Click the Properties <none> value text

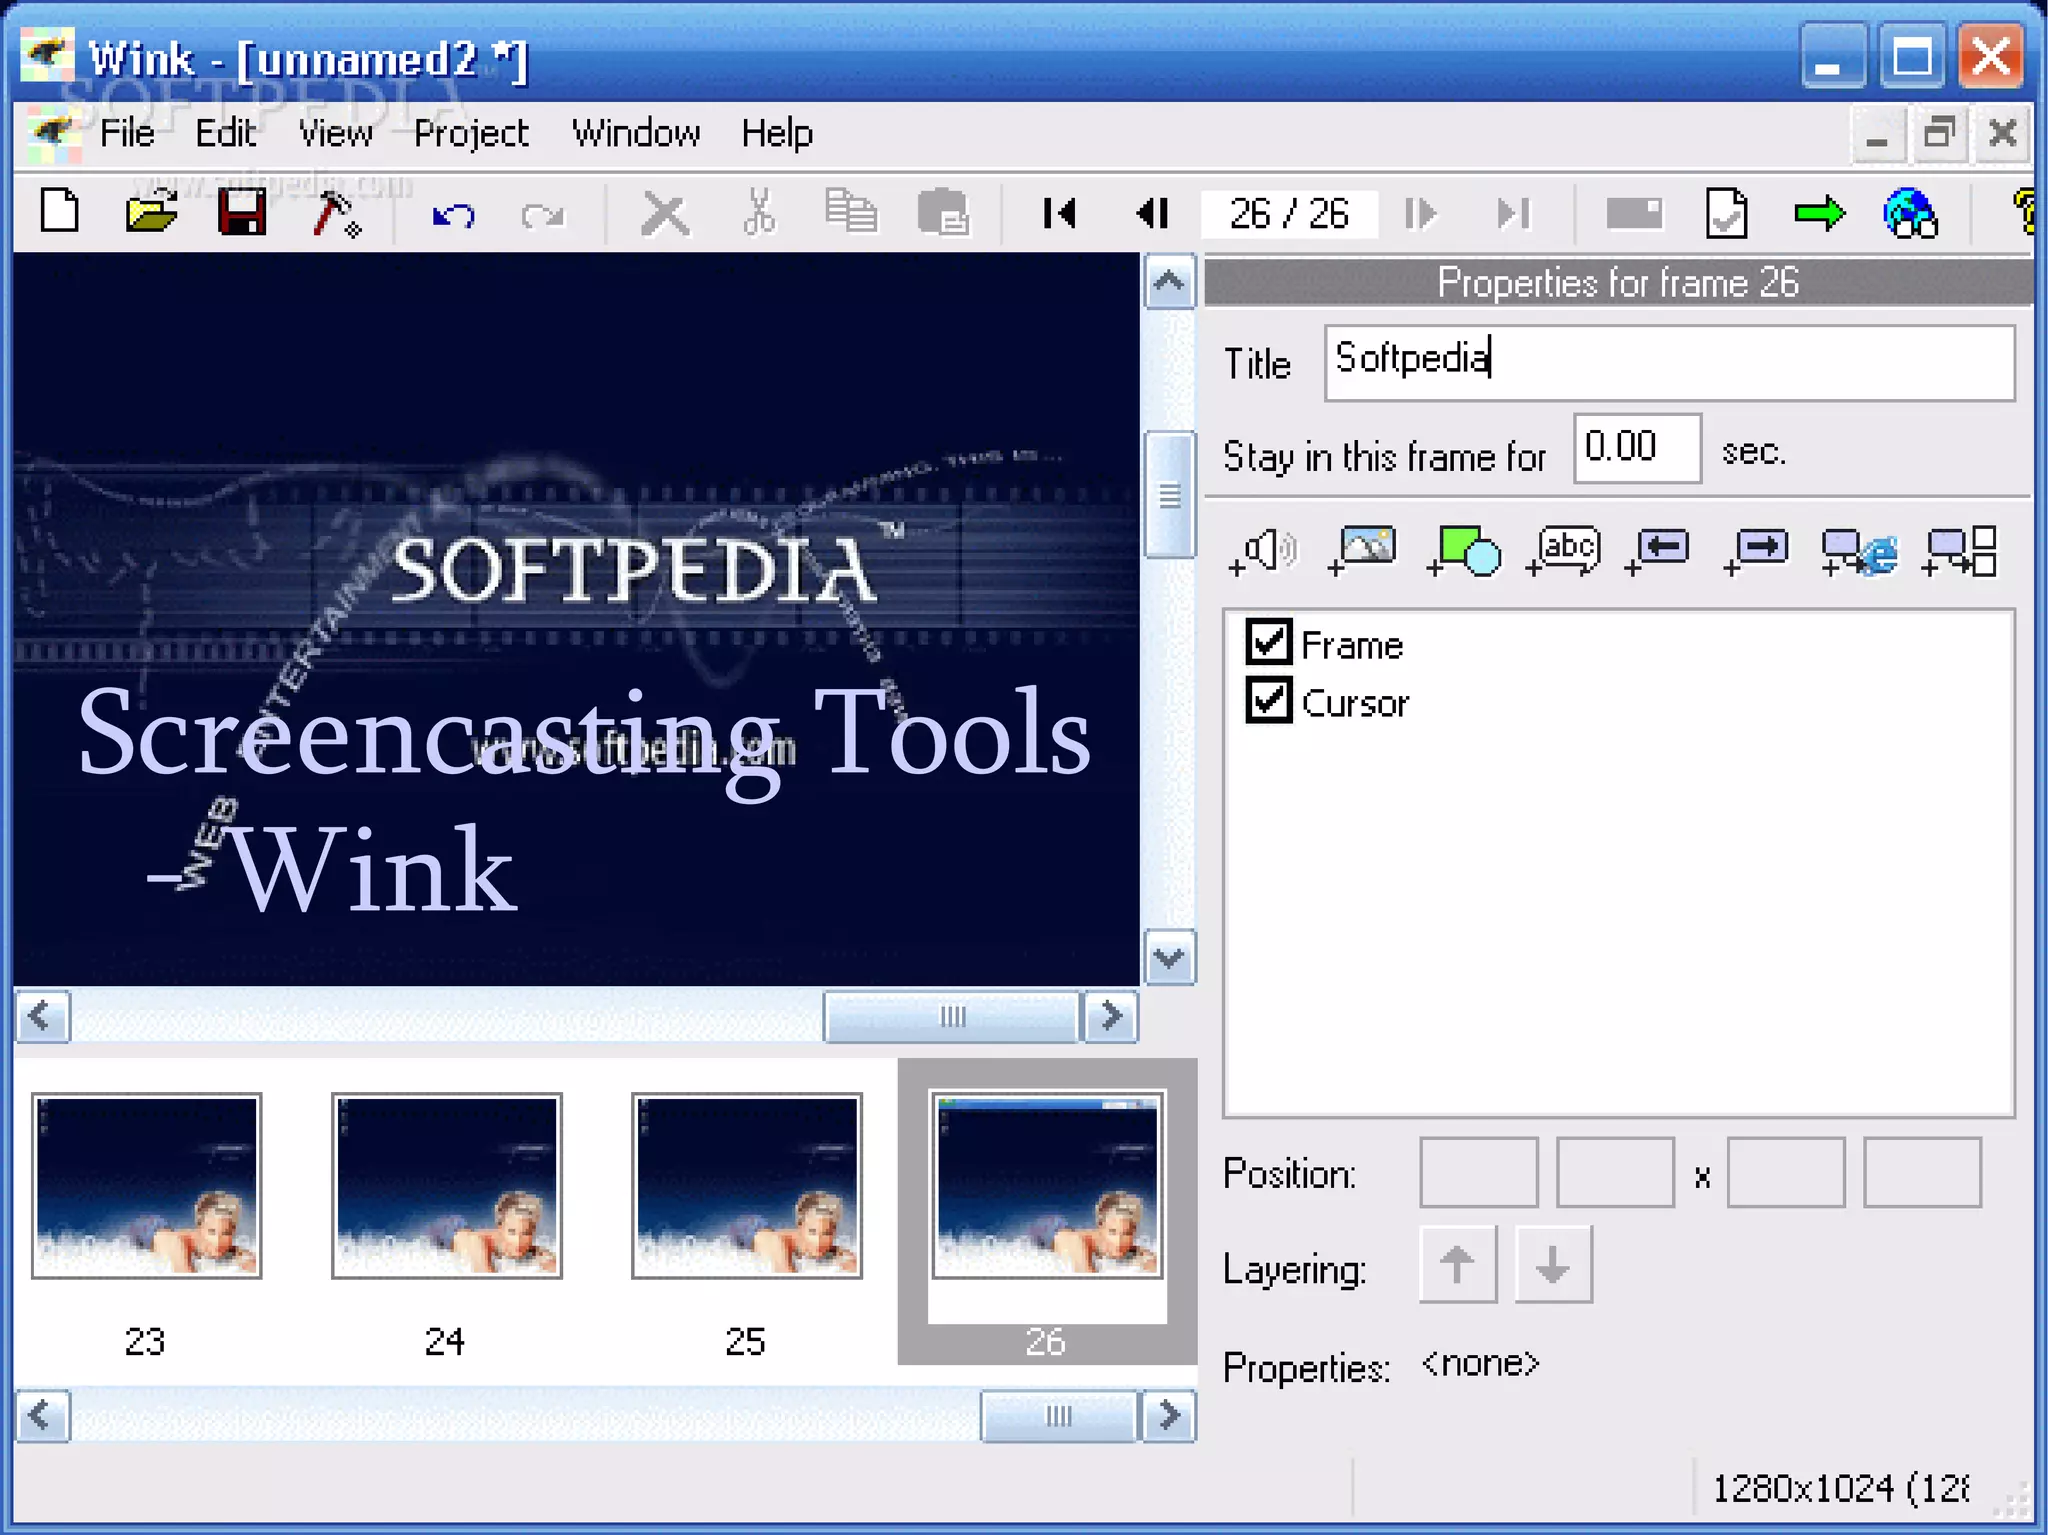pos(1479,1364)
